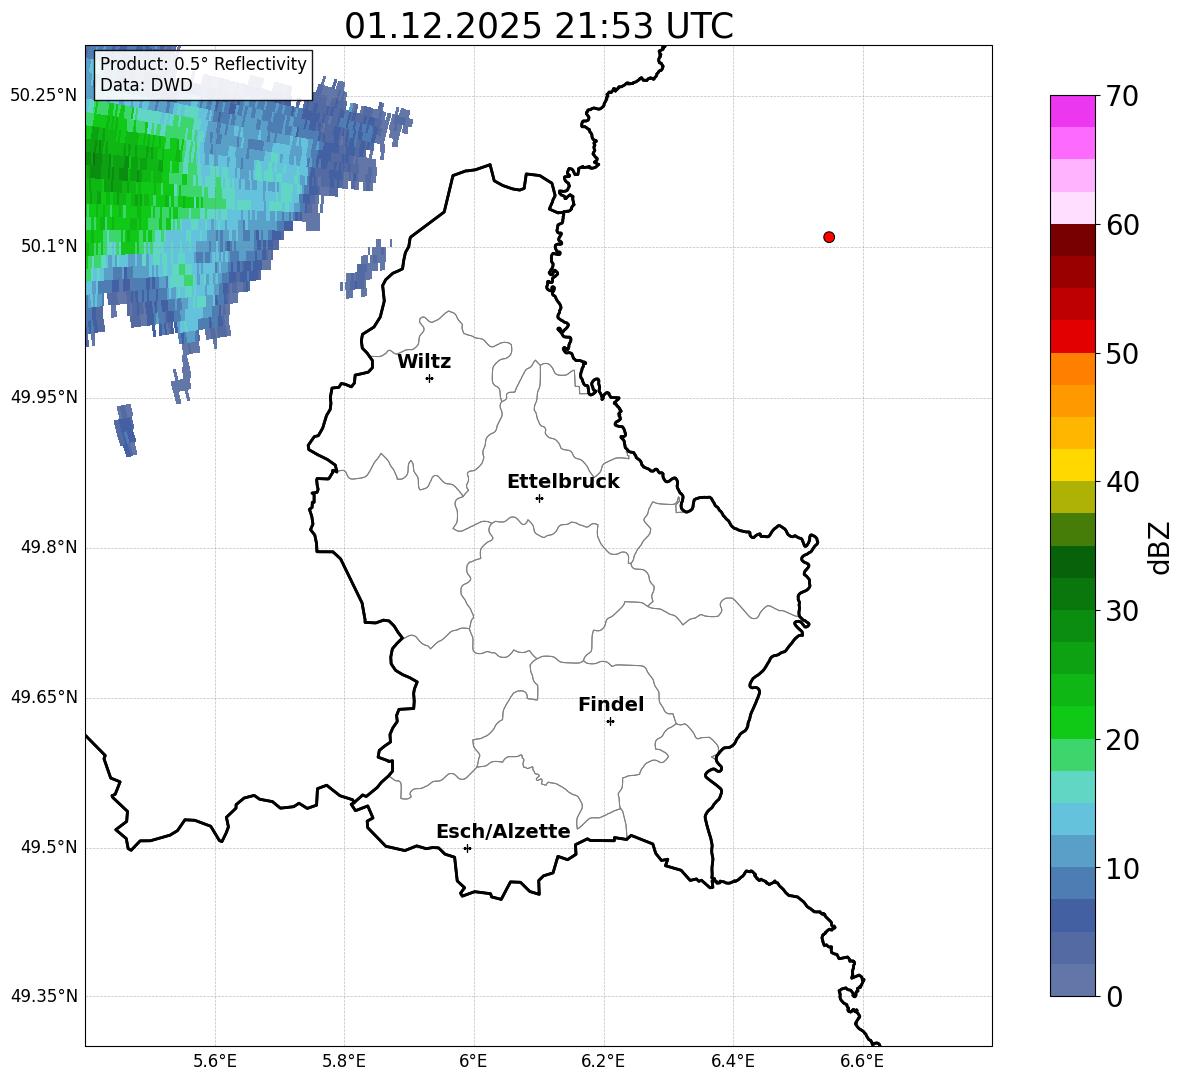This screenshot has width=1184, height=1081.
Task: Click the 70 tick label on colorbar
Action: click(1121, 97)
